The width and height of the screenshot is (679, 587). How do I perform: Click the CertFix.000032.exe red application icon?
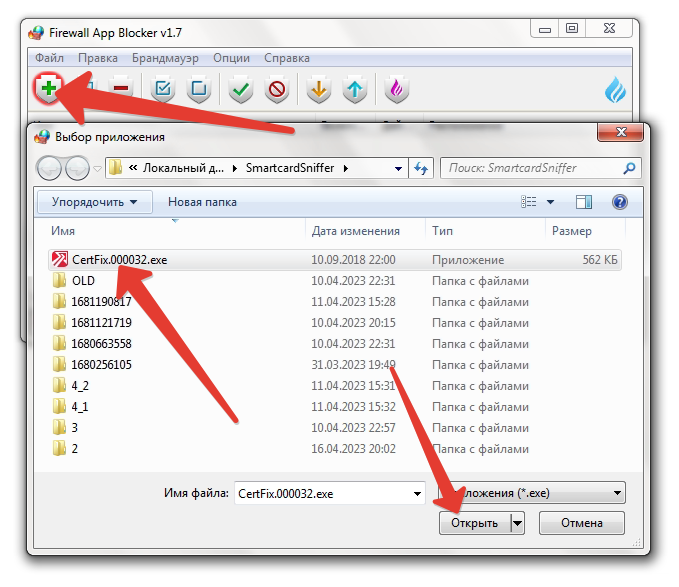point(60,259)
